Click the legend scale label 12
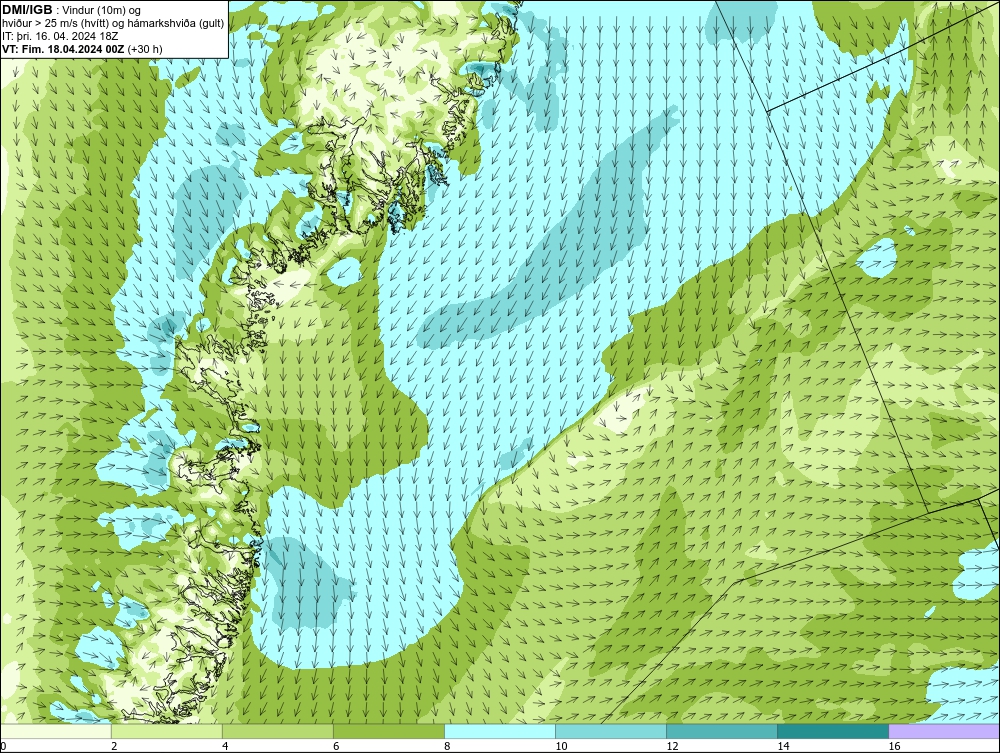Viewport: 1000px width, 753px height. click(x=672, y=746)
